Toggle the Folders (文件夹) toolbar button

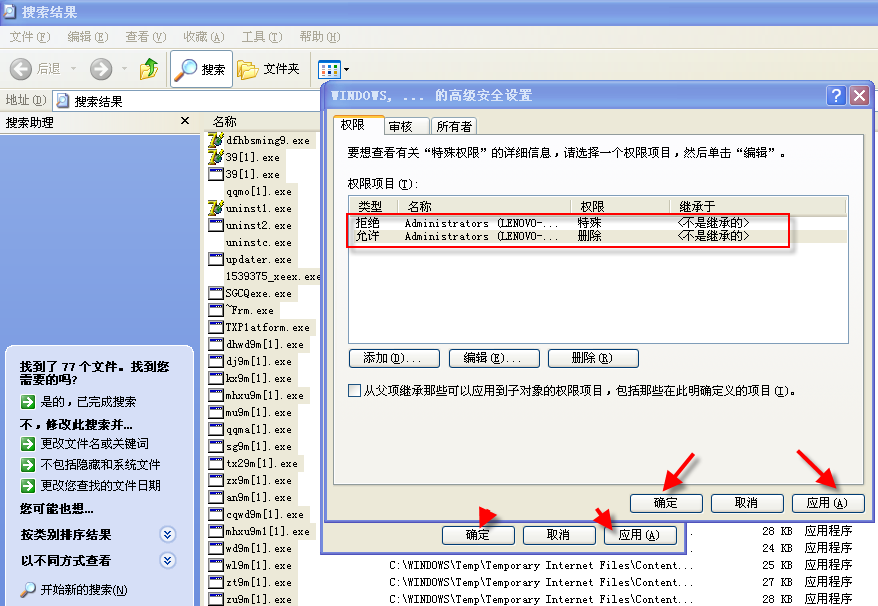(x=269, y=69)
